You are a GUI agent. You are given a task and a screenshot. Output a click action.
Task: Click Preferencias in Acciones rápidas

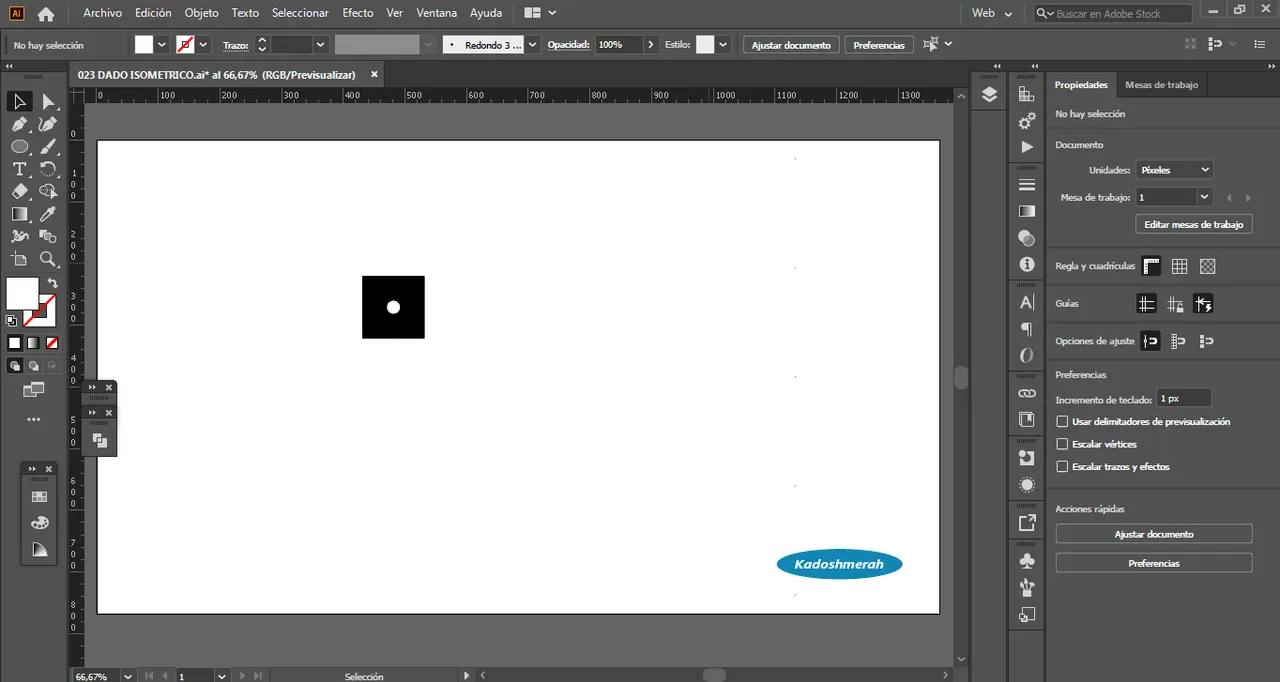(1154, 564)
